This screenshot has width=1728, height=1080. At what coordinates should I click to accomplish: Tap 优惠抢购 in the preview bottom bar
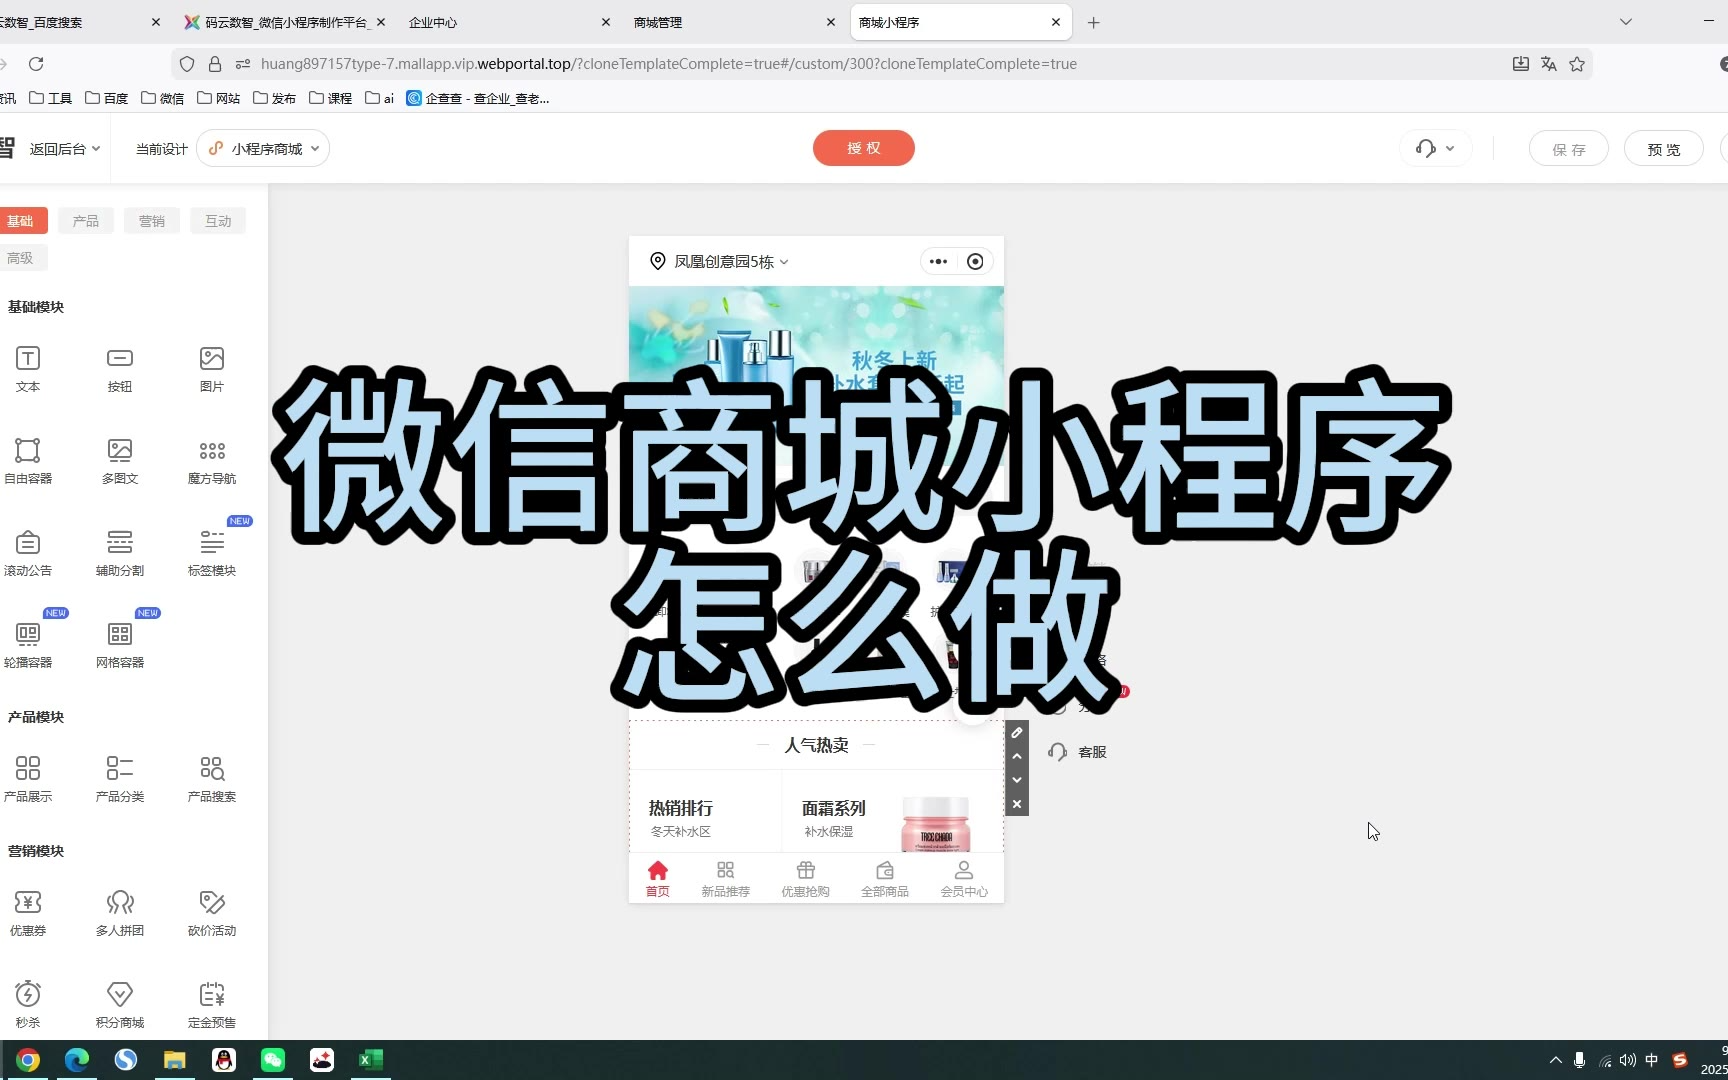pos(806,879)
